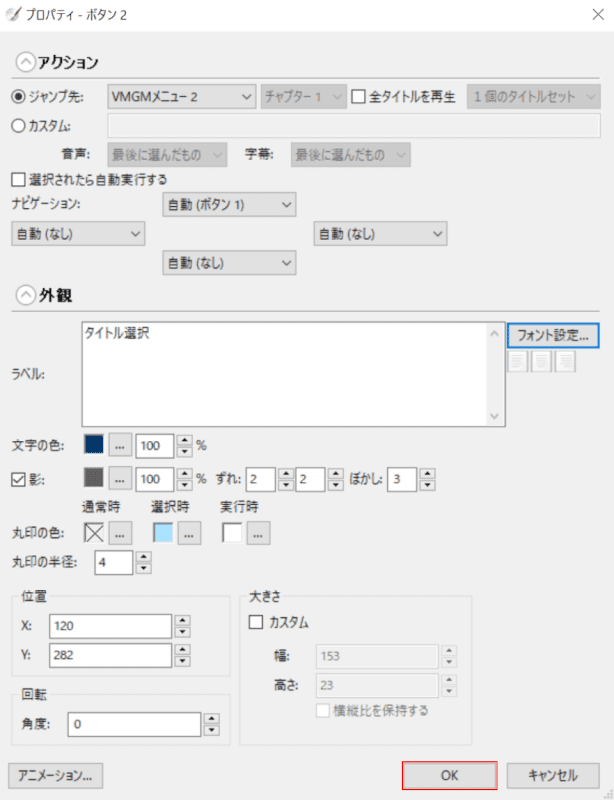Viewport: 614px width, 800px height.
Task: Open 選択時 color chooser button
Action: point(189,534)
